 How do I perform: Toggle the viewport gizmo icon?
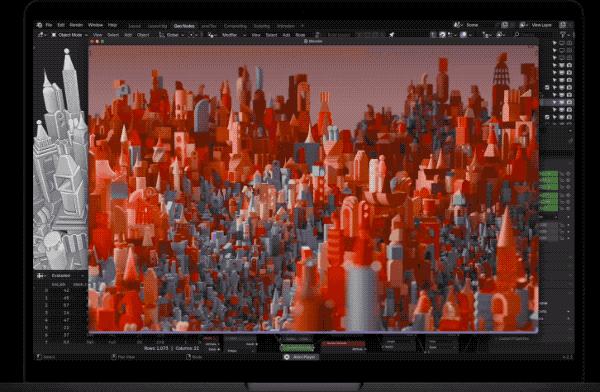tap(442, 35)
